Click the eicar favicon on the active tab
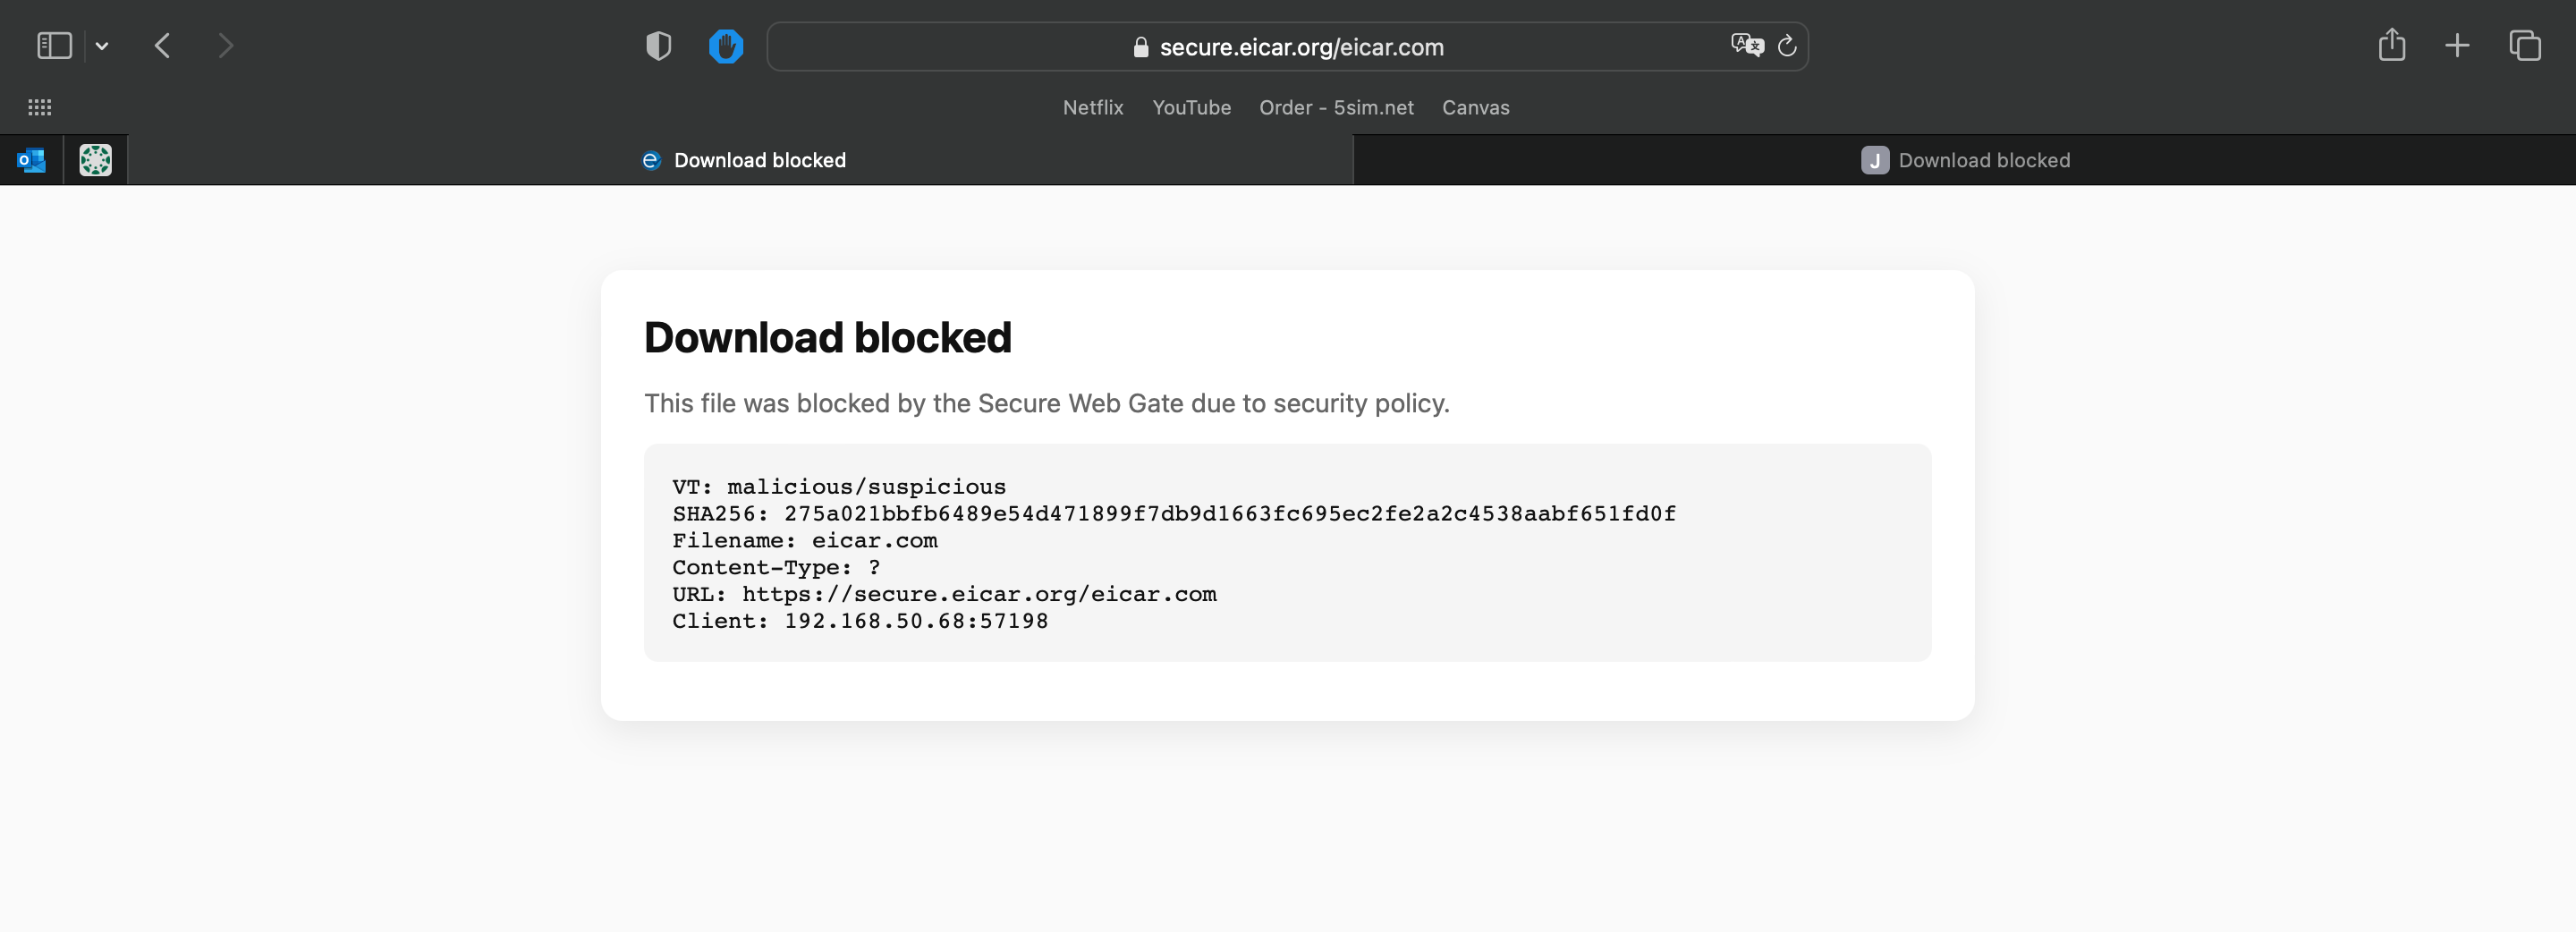The image size is (2576, 932). (651, 159)
